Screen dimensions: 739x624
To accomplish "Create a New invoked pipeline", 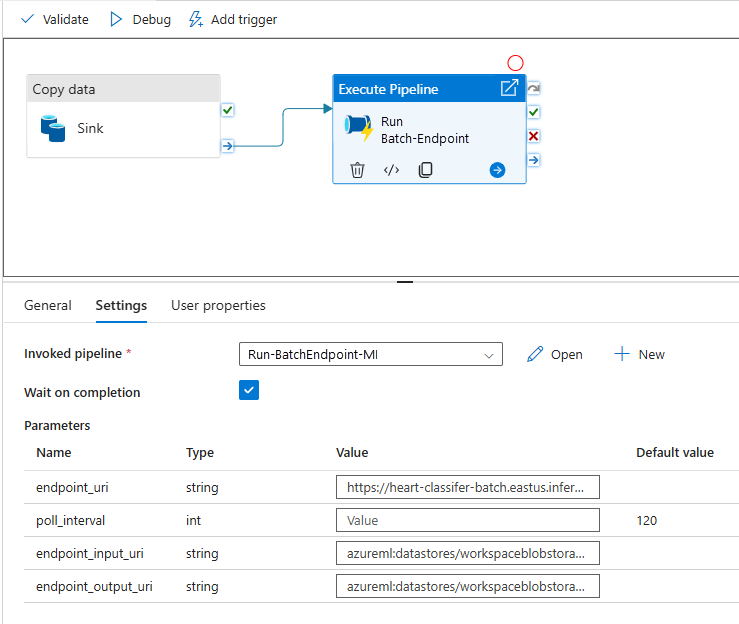I will 639,354.
